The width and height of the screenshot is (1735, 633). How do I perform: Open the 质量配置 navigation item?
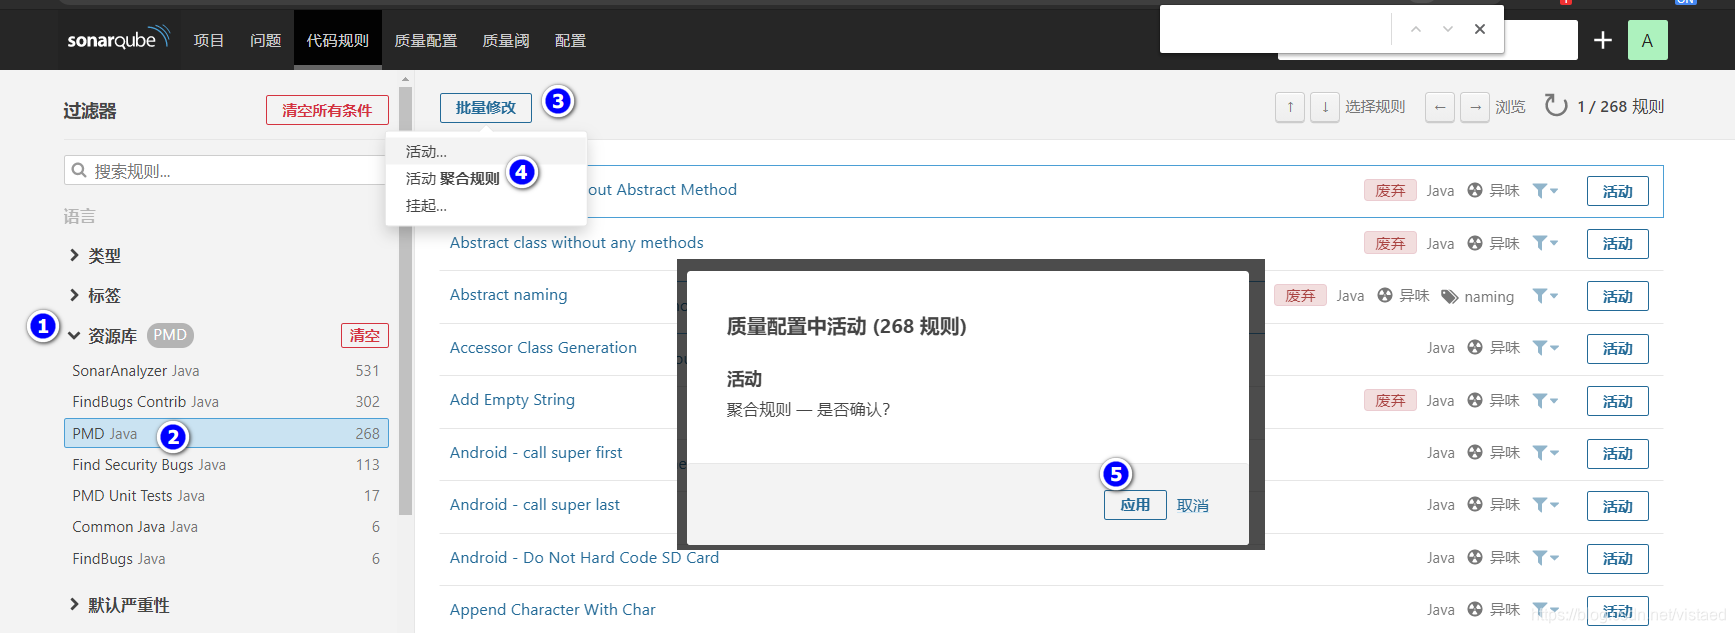click(x=426, y=40)
